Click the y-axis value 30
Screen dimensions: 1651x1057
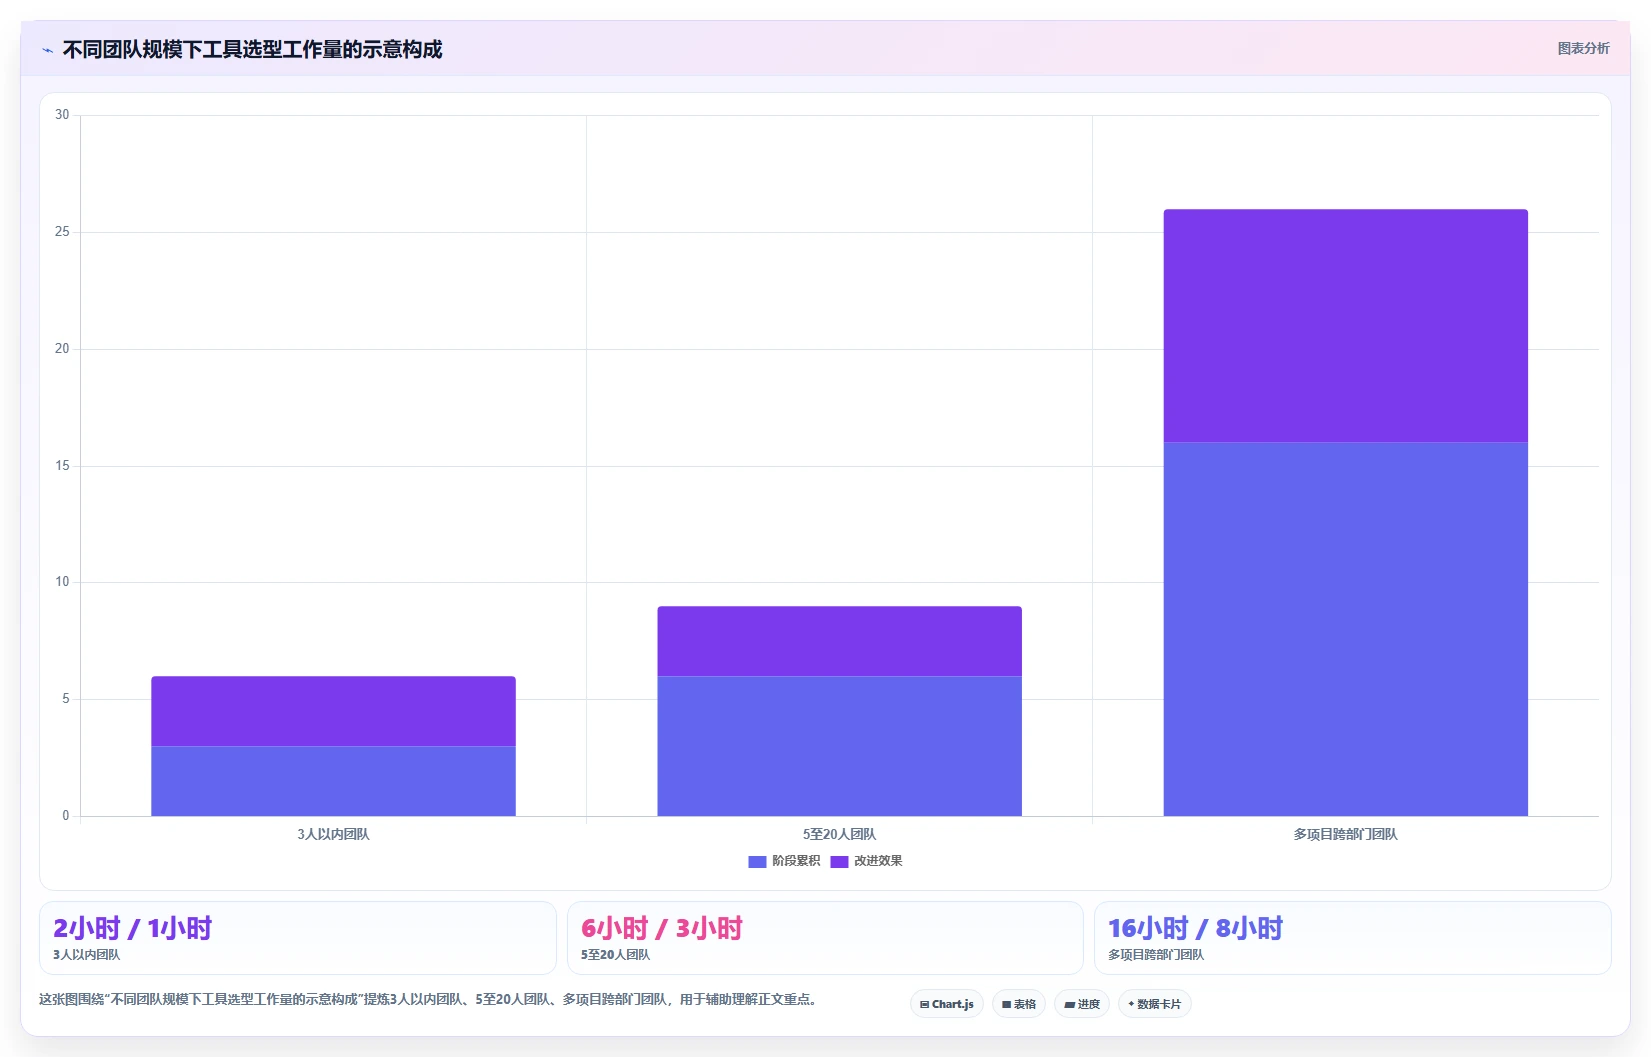[62, 115]
